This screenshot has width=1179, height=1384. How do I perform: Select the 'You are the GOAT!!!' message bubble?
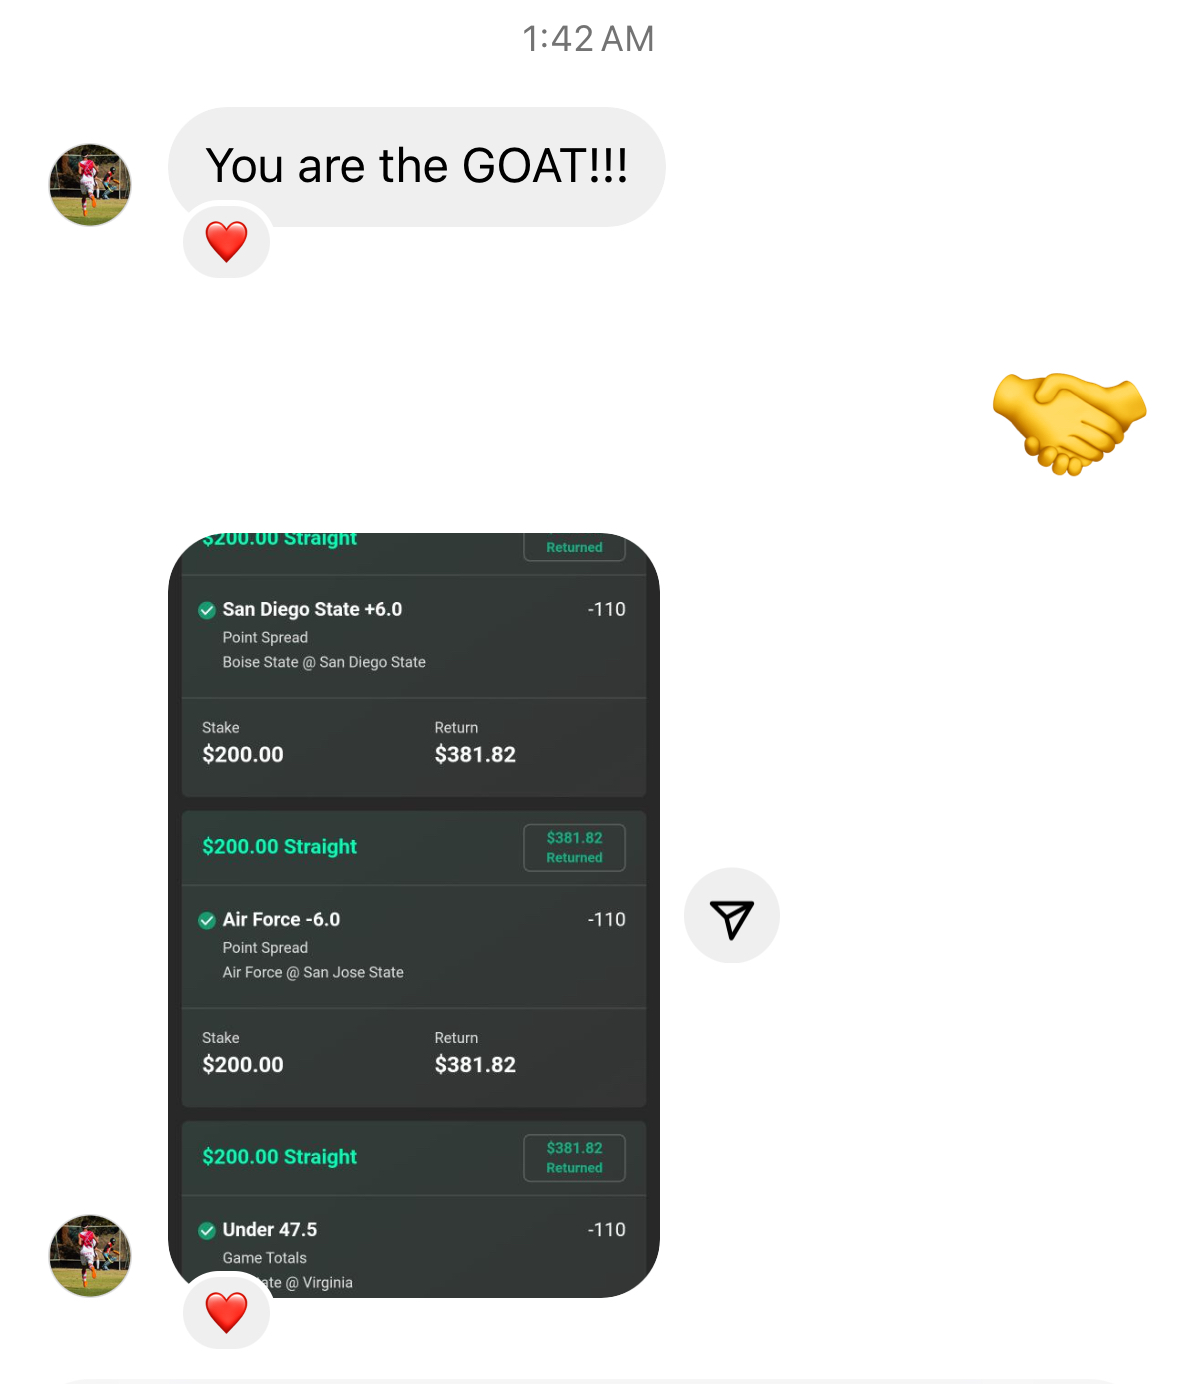[417, 167]
